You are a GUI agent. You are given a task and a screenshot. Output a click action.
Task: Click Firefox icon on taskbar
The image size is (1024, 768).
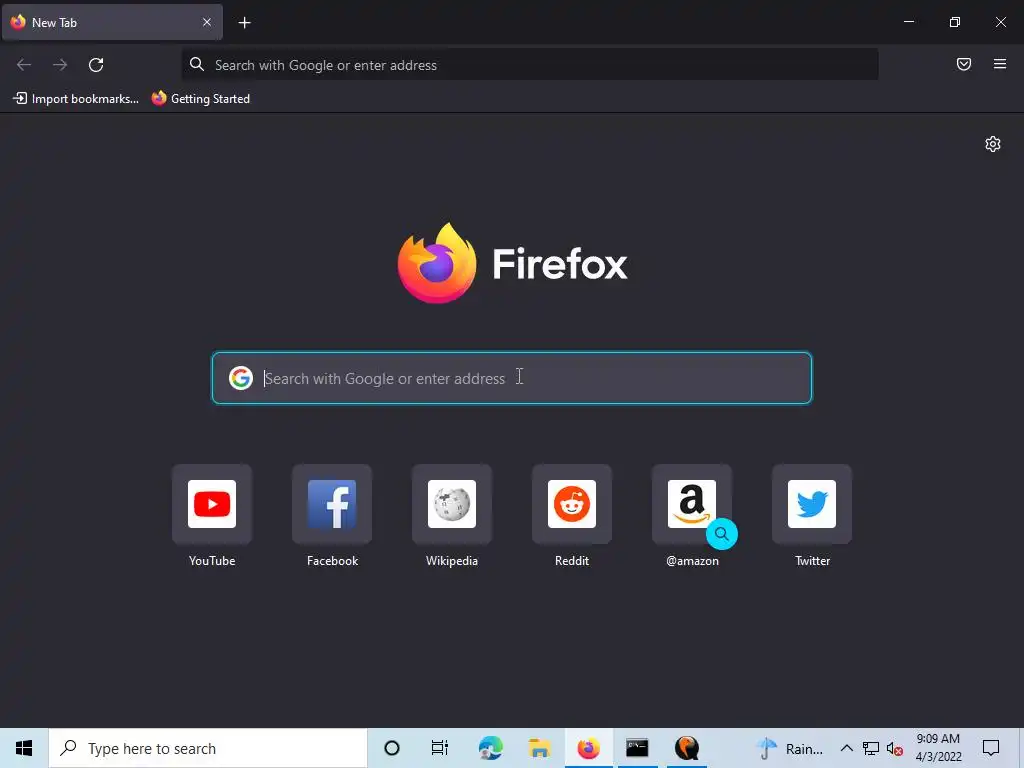(x=588, y=748)
